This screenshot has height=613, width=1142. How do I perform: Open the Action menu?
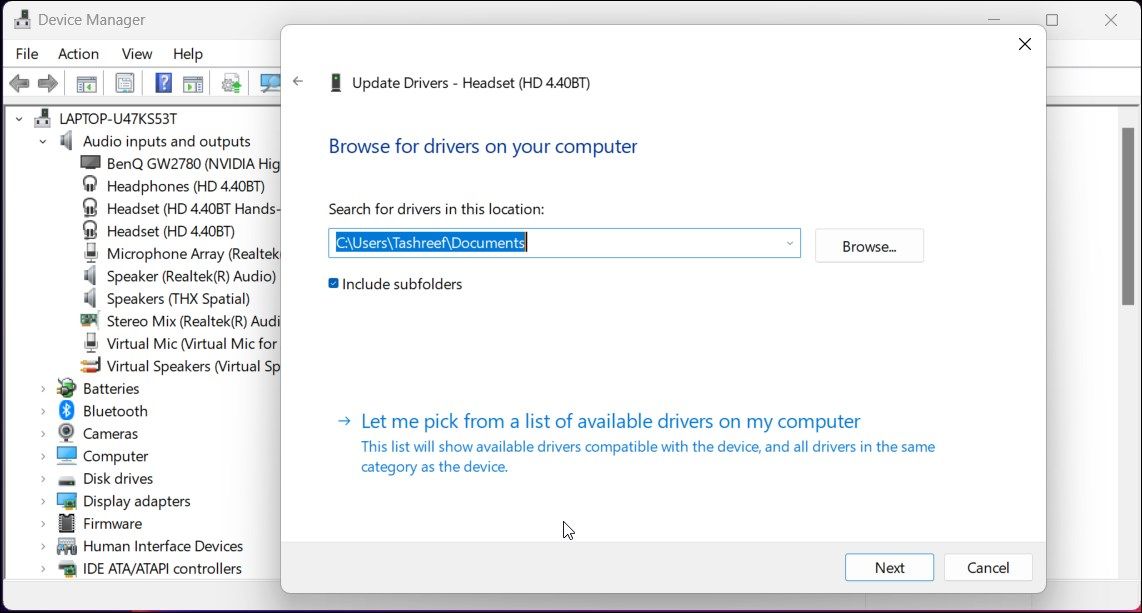click(x=78, y=54)
